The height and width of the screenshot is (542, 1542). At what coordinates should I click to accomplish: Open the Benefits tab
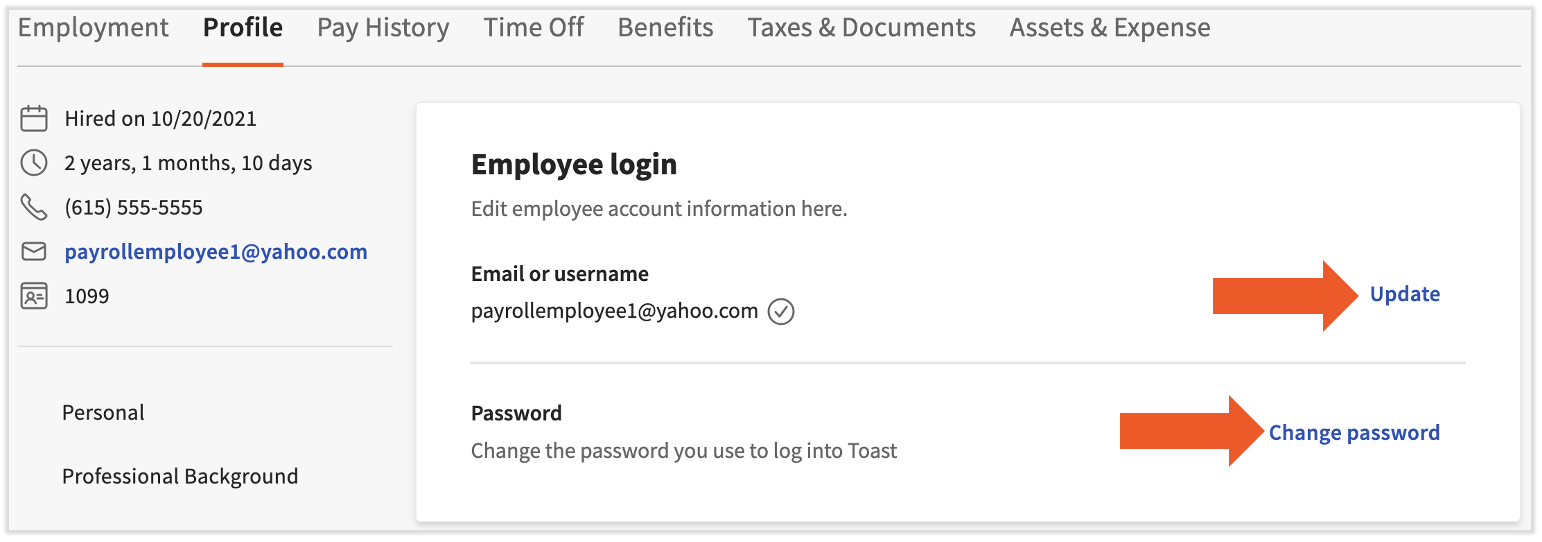pyautogui.click(x=666, y=28)
